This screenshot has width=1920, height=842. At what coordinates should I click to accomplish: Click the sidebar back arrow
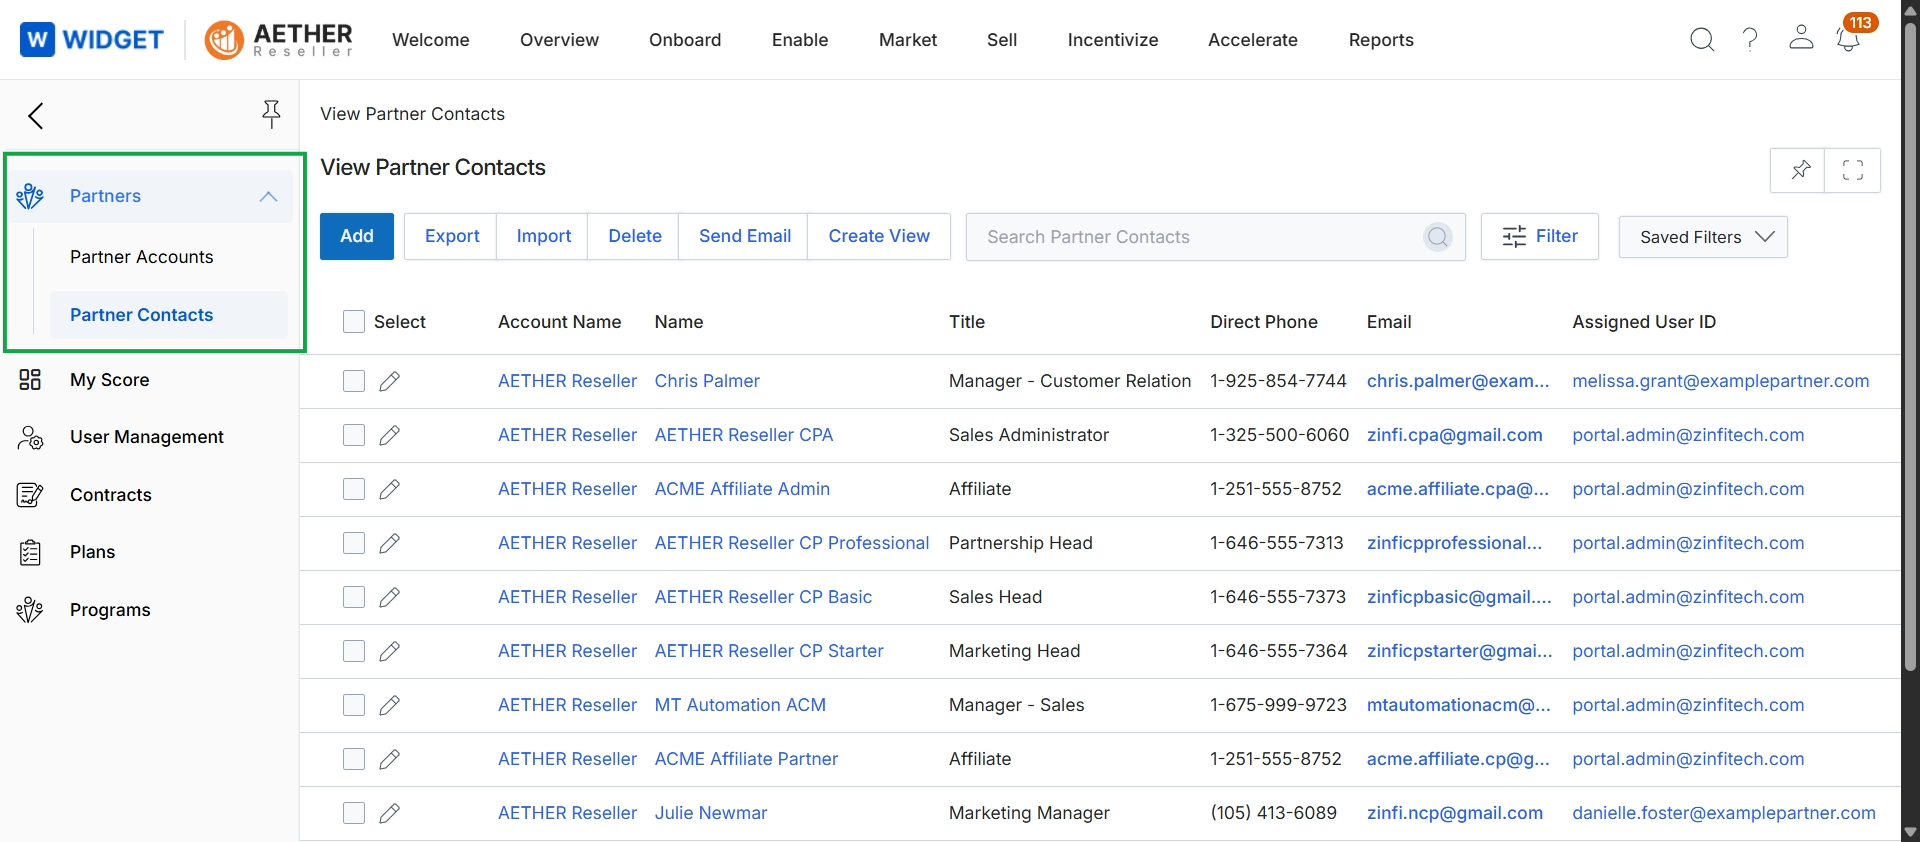[x=36, y=116]
